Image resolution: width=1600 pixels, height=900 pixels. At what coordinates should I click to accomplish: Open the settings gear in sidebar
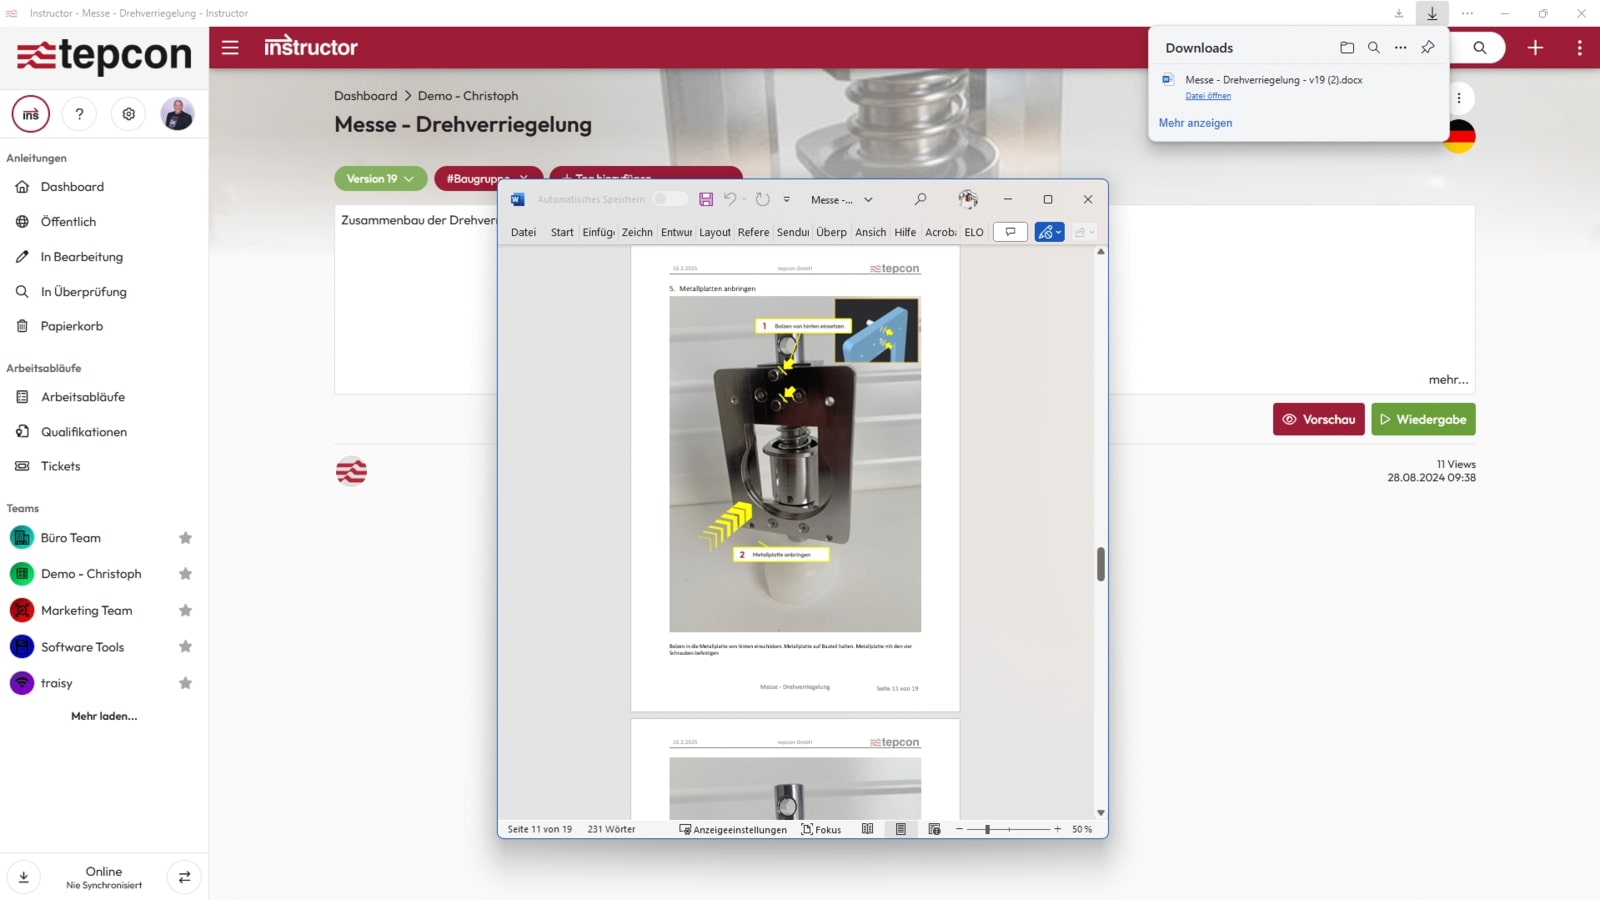[129, 114]
